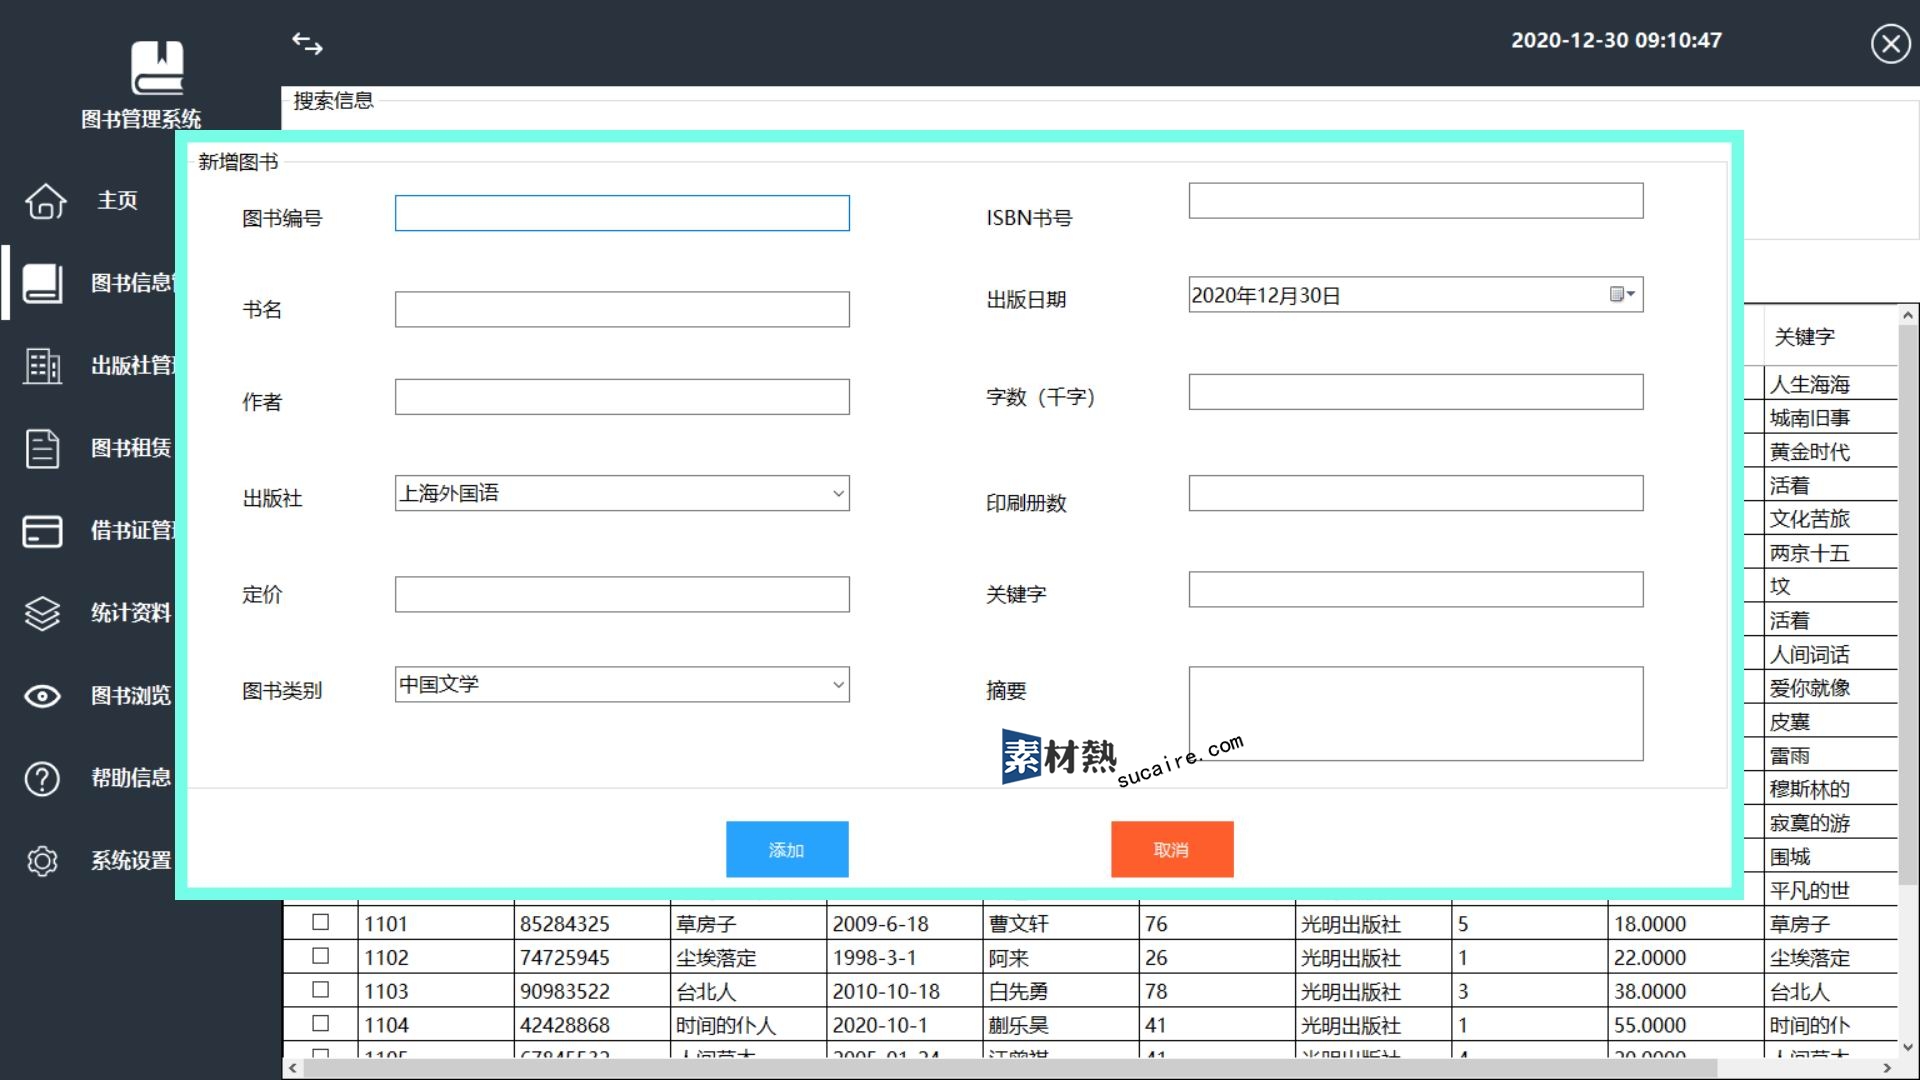Focus the ISBN书号 input field
The image size is (1920, 1080).
(x=1415, y=200)
